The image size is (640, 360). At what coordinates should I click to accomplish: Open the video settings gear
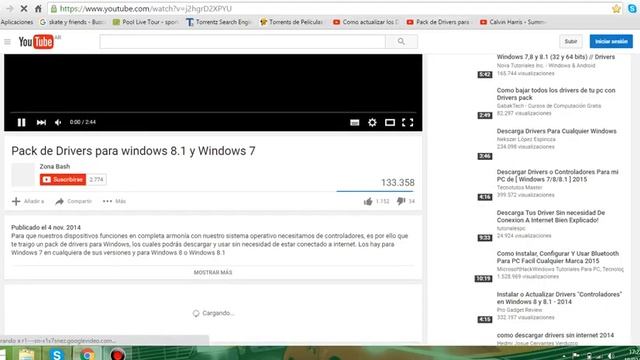click(372, 122)
